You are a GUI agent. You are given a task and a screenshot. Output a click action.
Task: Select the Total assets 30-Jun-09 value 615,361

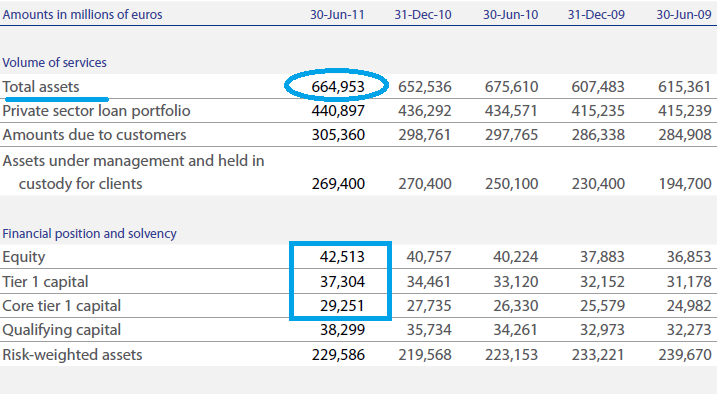click(685, 86)
